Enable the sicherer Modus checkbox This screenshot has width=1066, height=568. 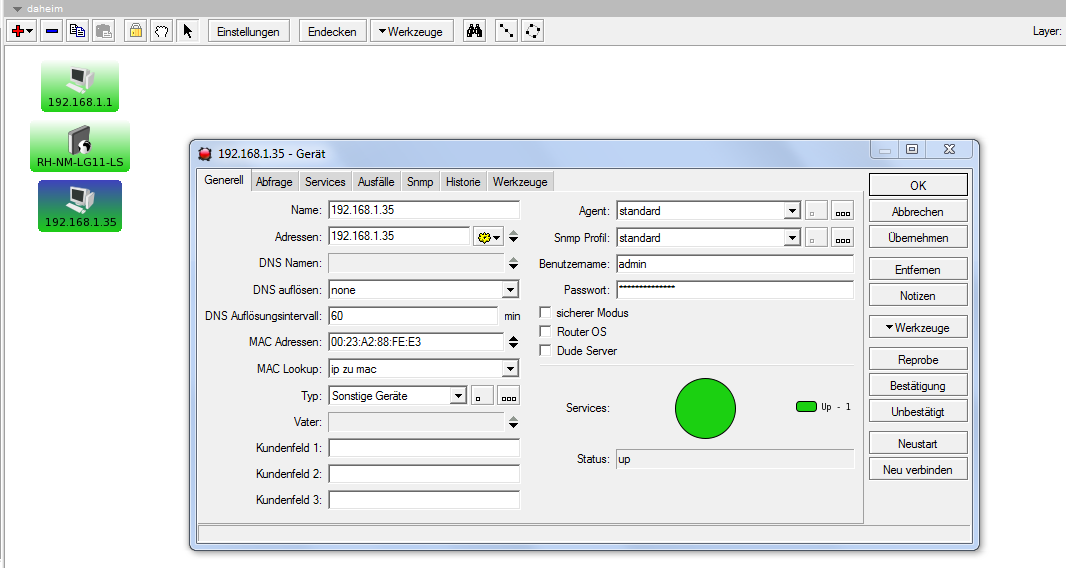pyautogui.click(x=546, y=313)
